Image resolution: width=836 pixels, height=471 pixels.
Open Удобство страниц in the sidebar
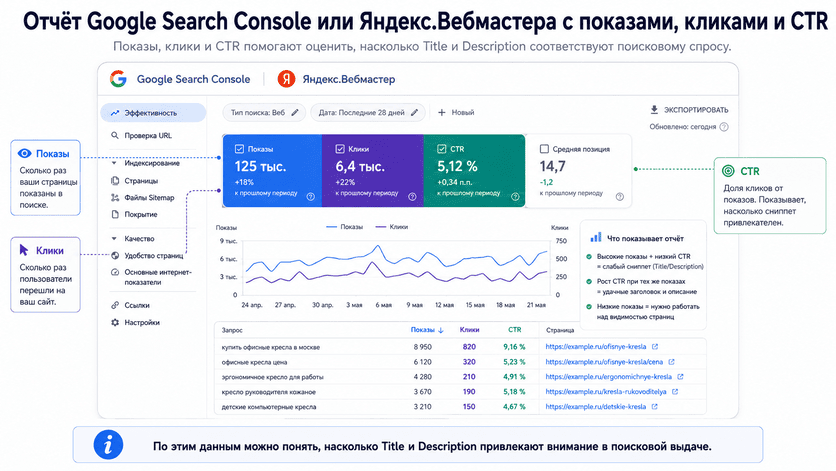coord(154,256)
